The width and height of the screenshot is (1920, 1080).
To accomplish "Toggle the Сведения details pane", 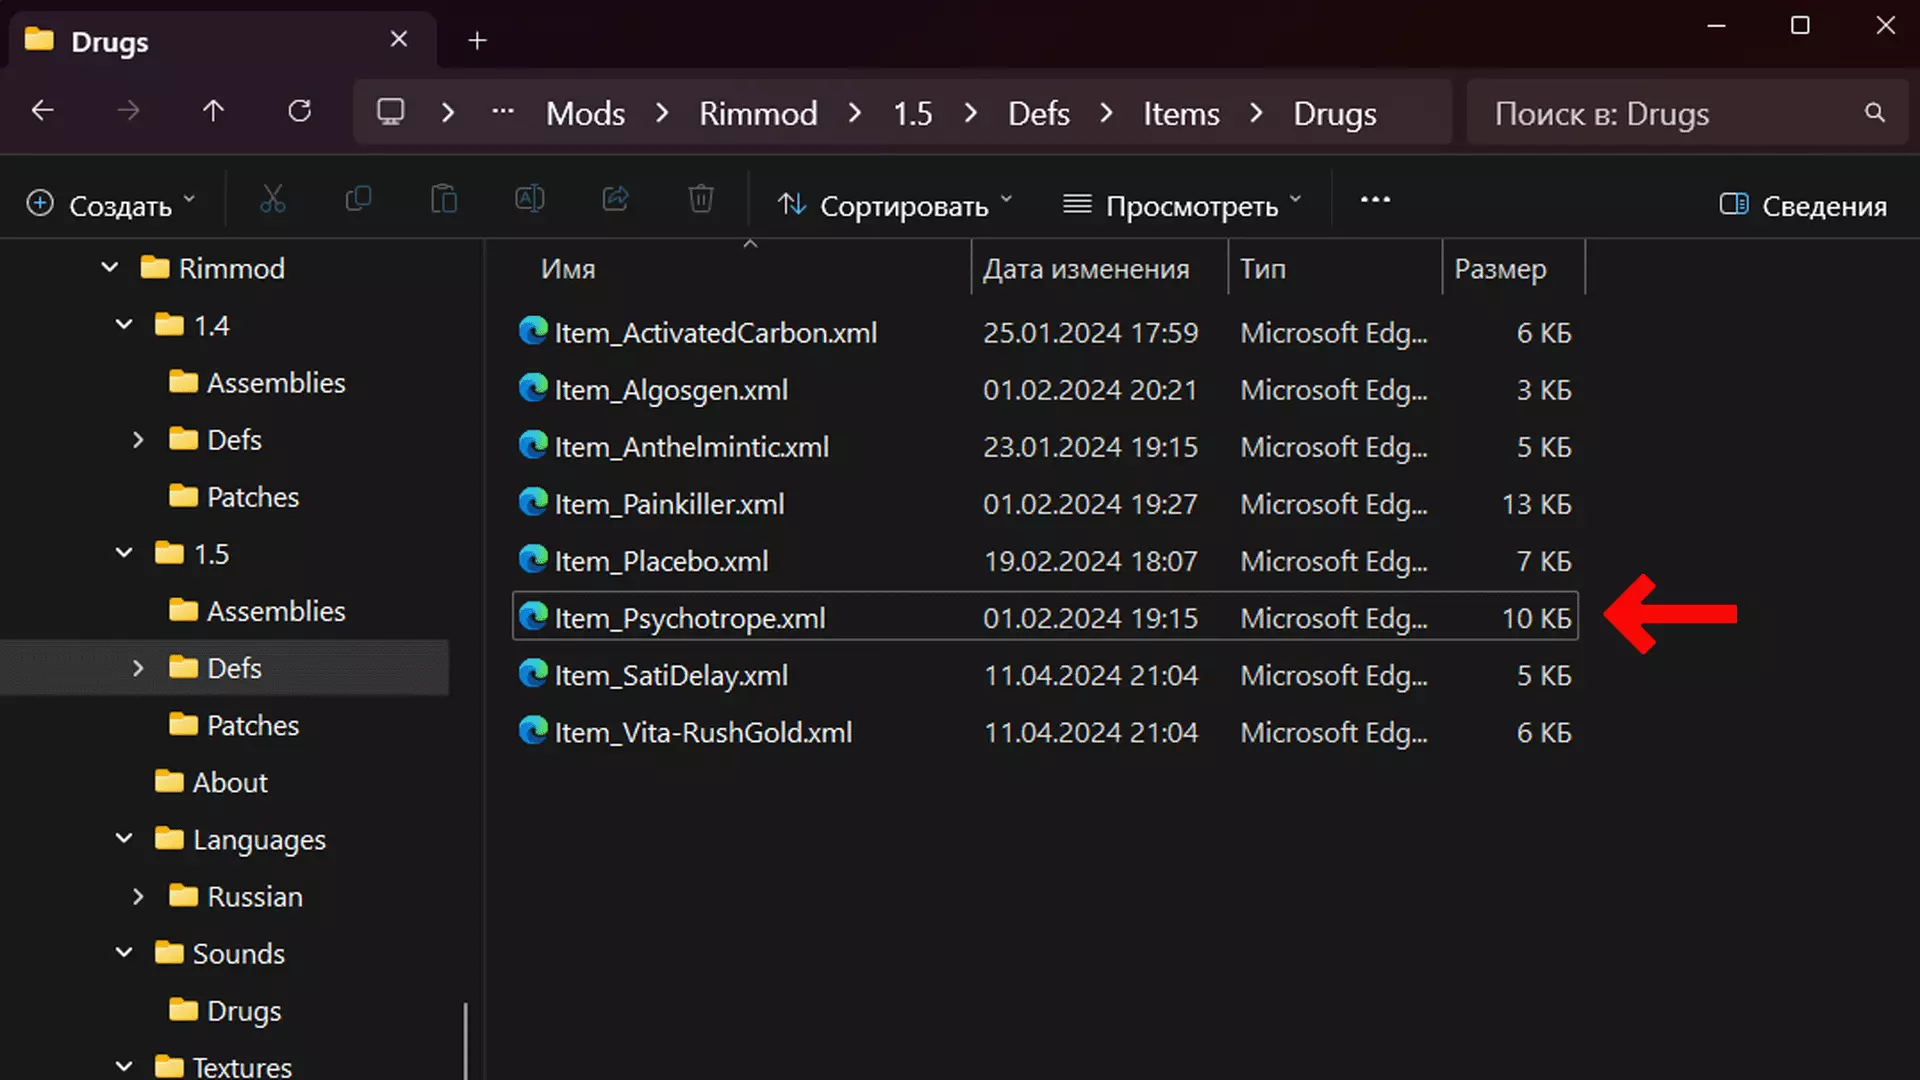I will point(1803,205).
